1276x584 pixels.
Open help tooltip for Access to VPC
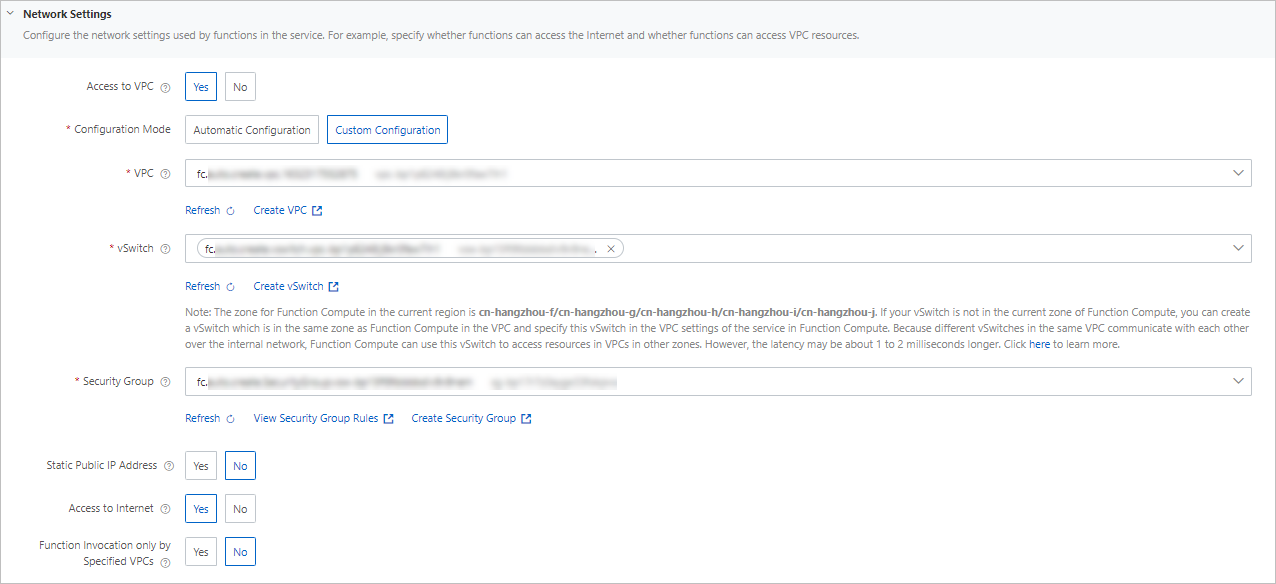pos(166,87)
